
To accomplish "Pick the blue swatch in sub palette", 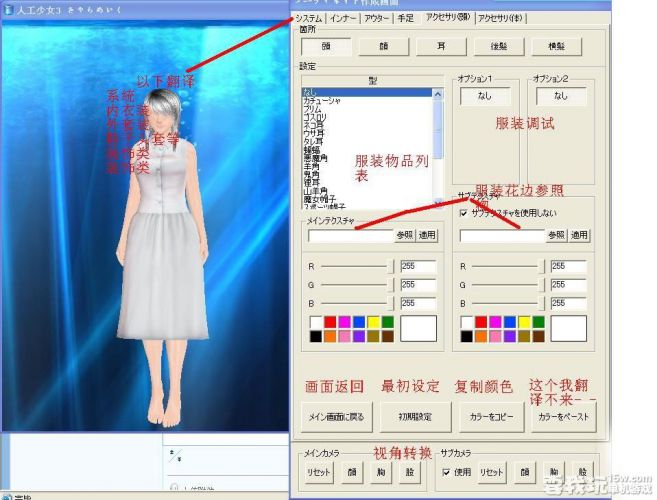I will coord(510,322).
